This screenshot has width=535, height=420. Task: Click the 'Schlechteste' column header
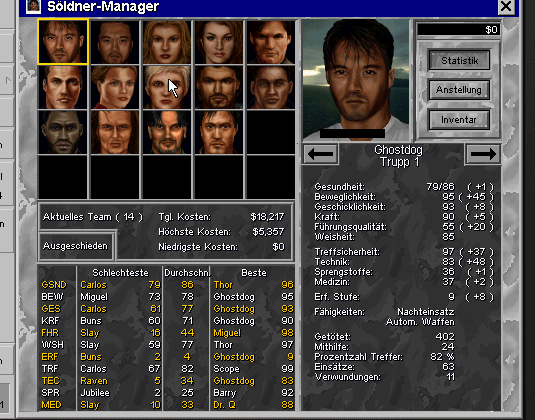tap(120, 273)
